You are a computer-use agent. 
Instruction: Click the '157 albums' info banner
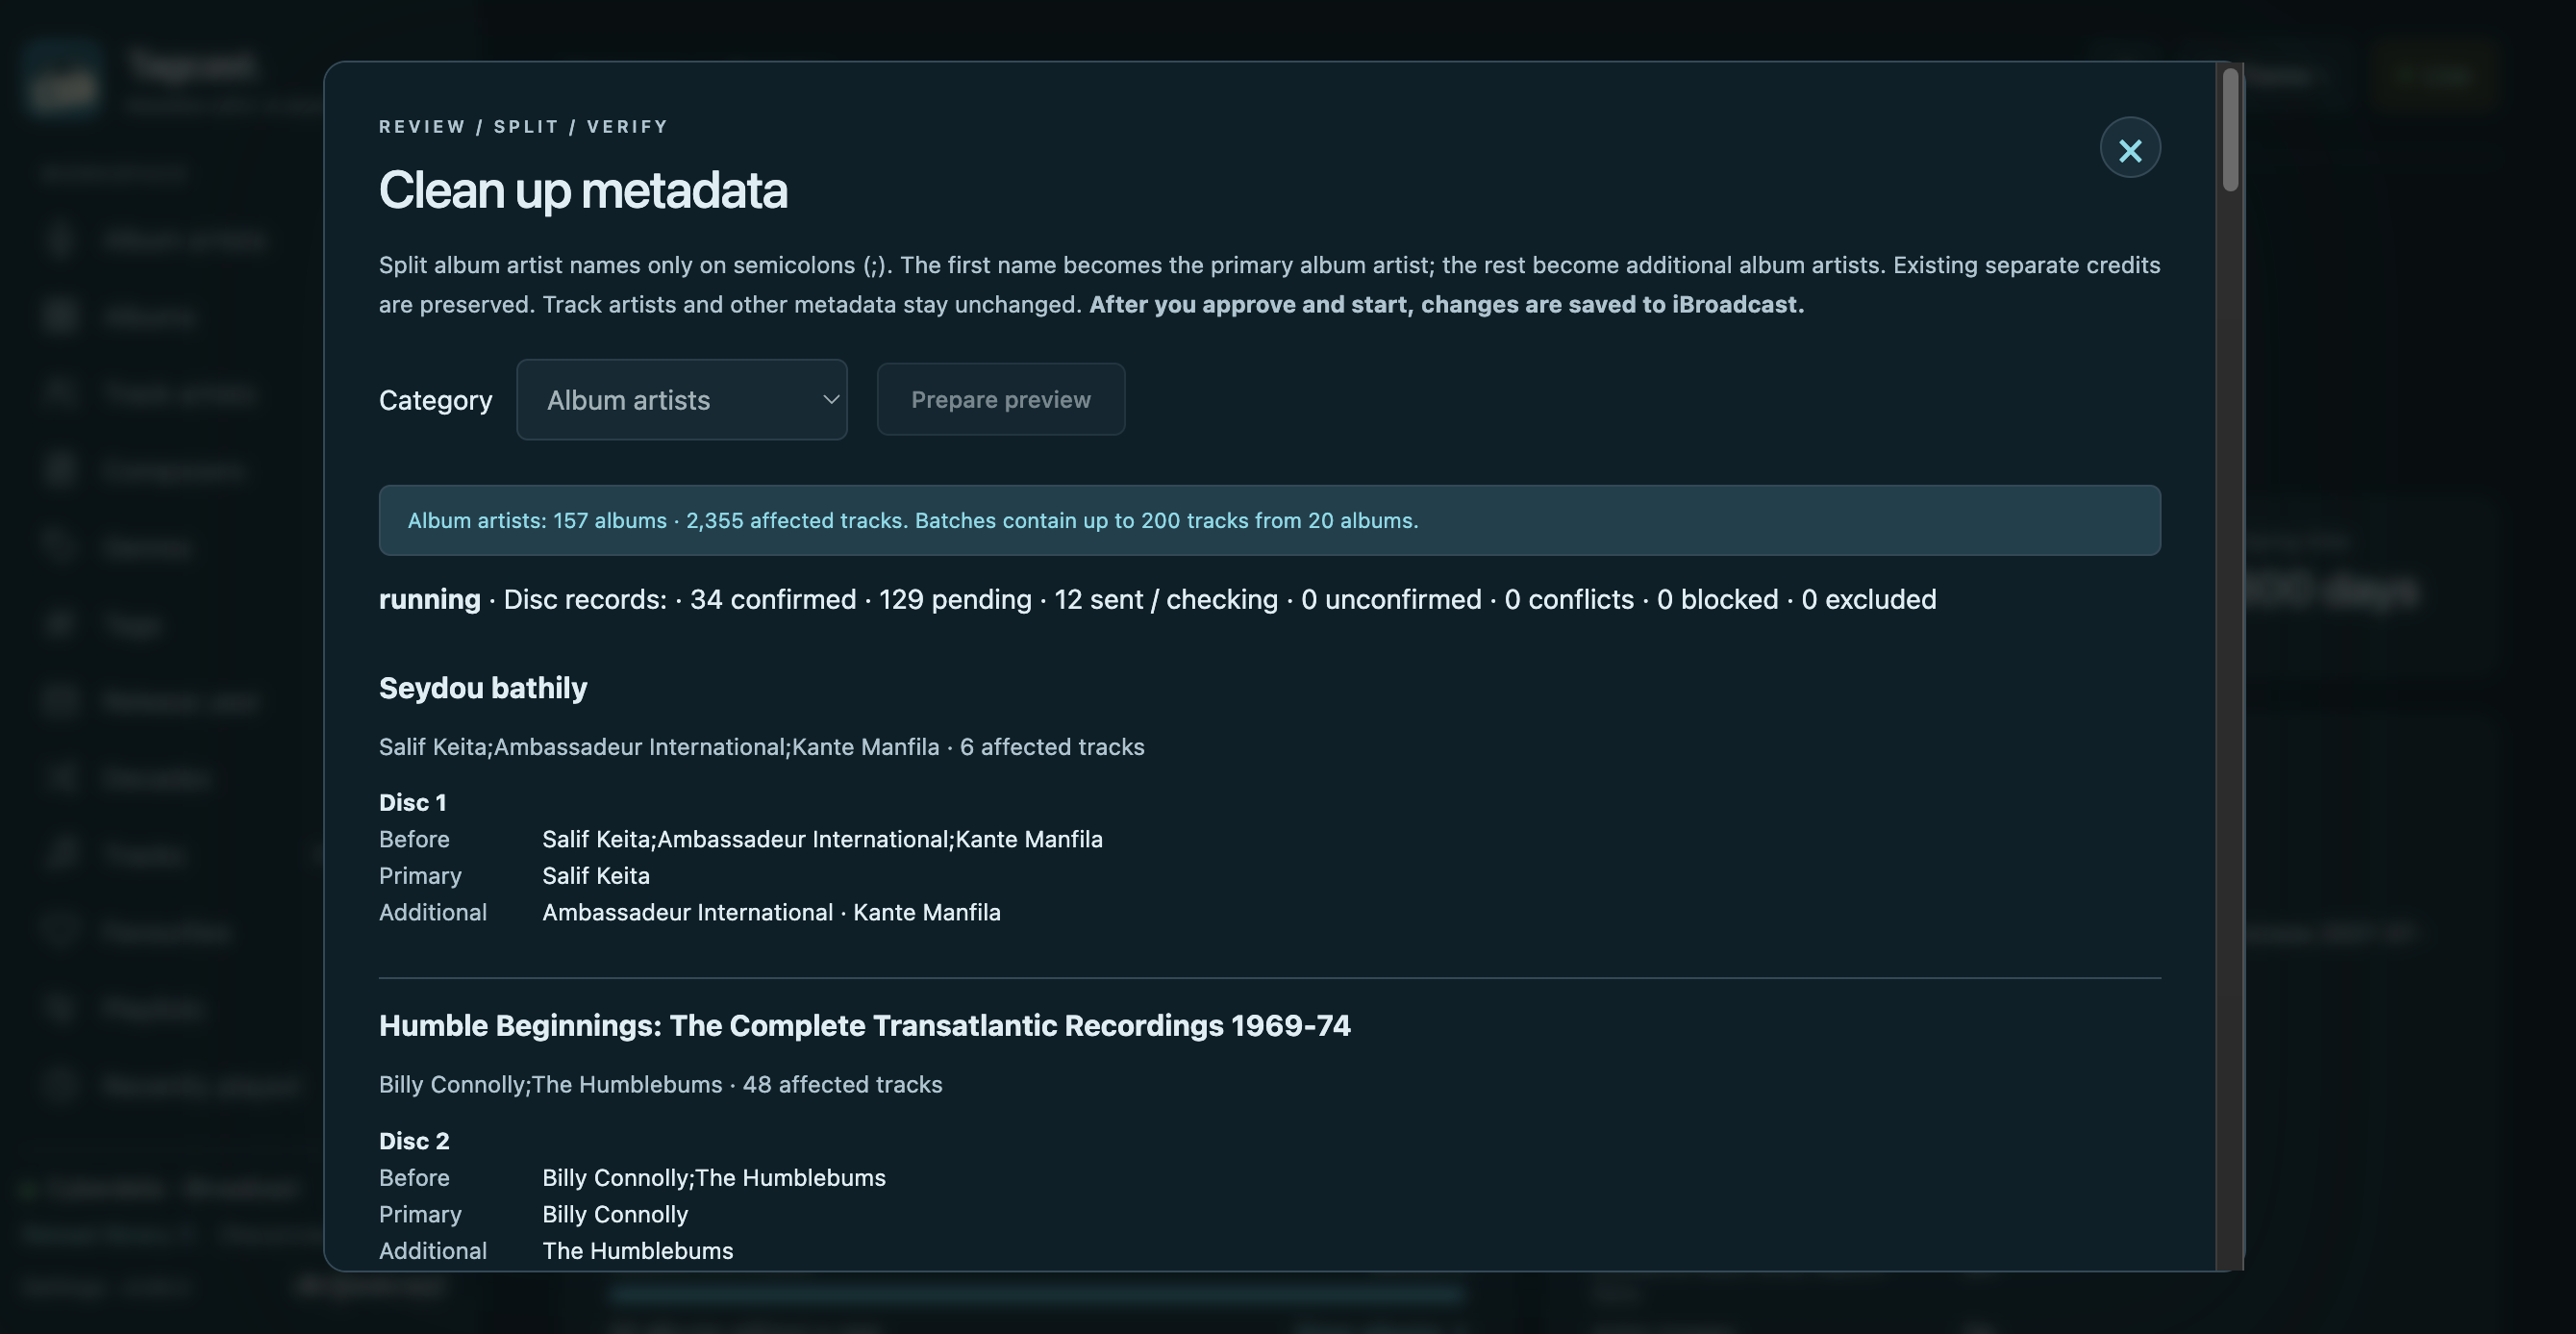click(1270, 520)
